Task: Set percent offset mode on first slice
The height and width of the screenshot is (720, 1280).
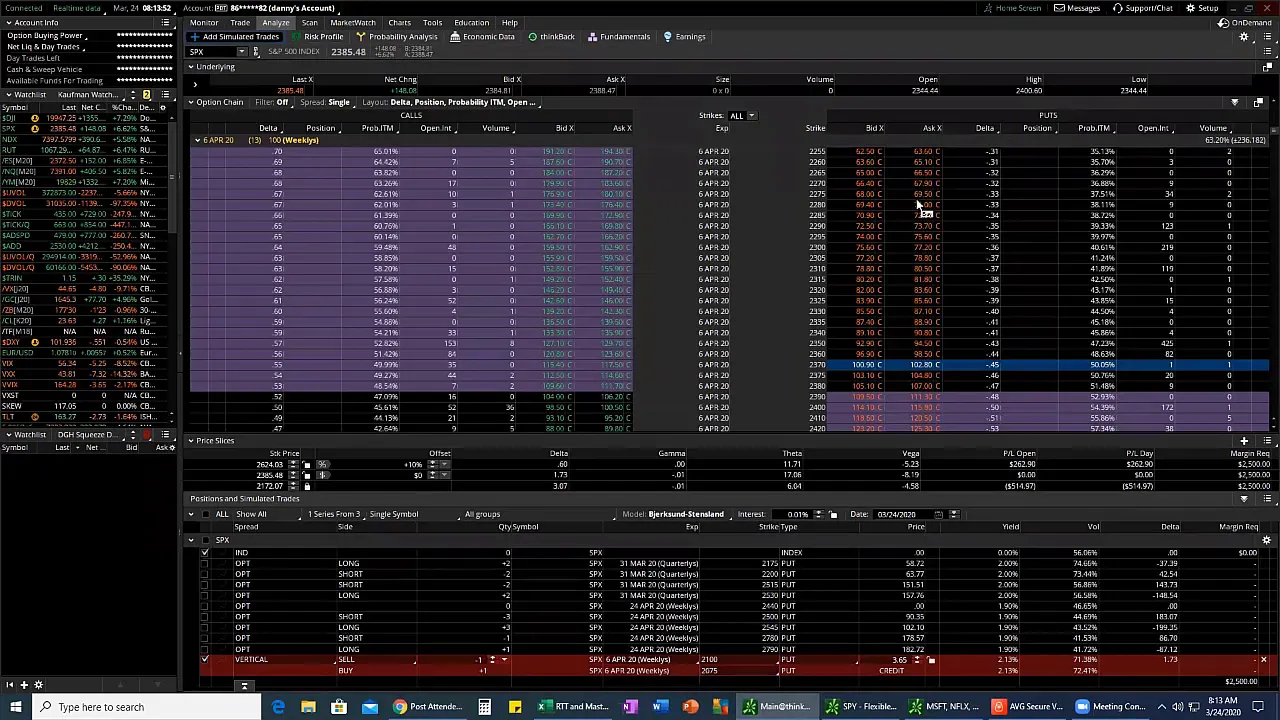Action: click(x=322, y=465)
